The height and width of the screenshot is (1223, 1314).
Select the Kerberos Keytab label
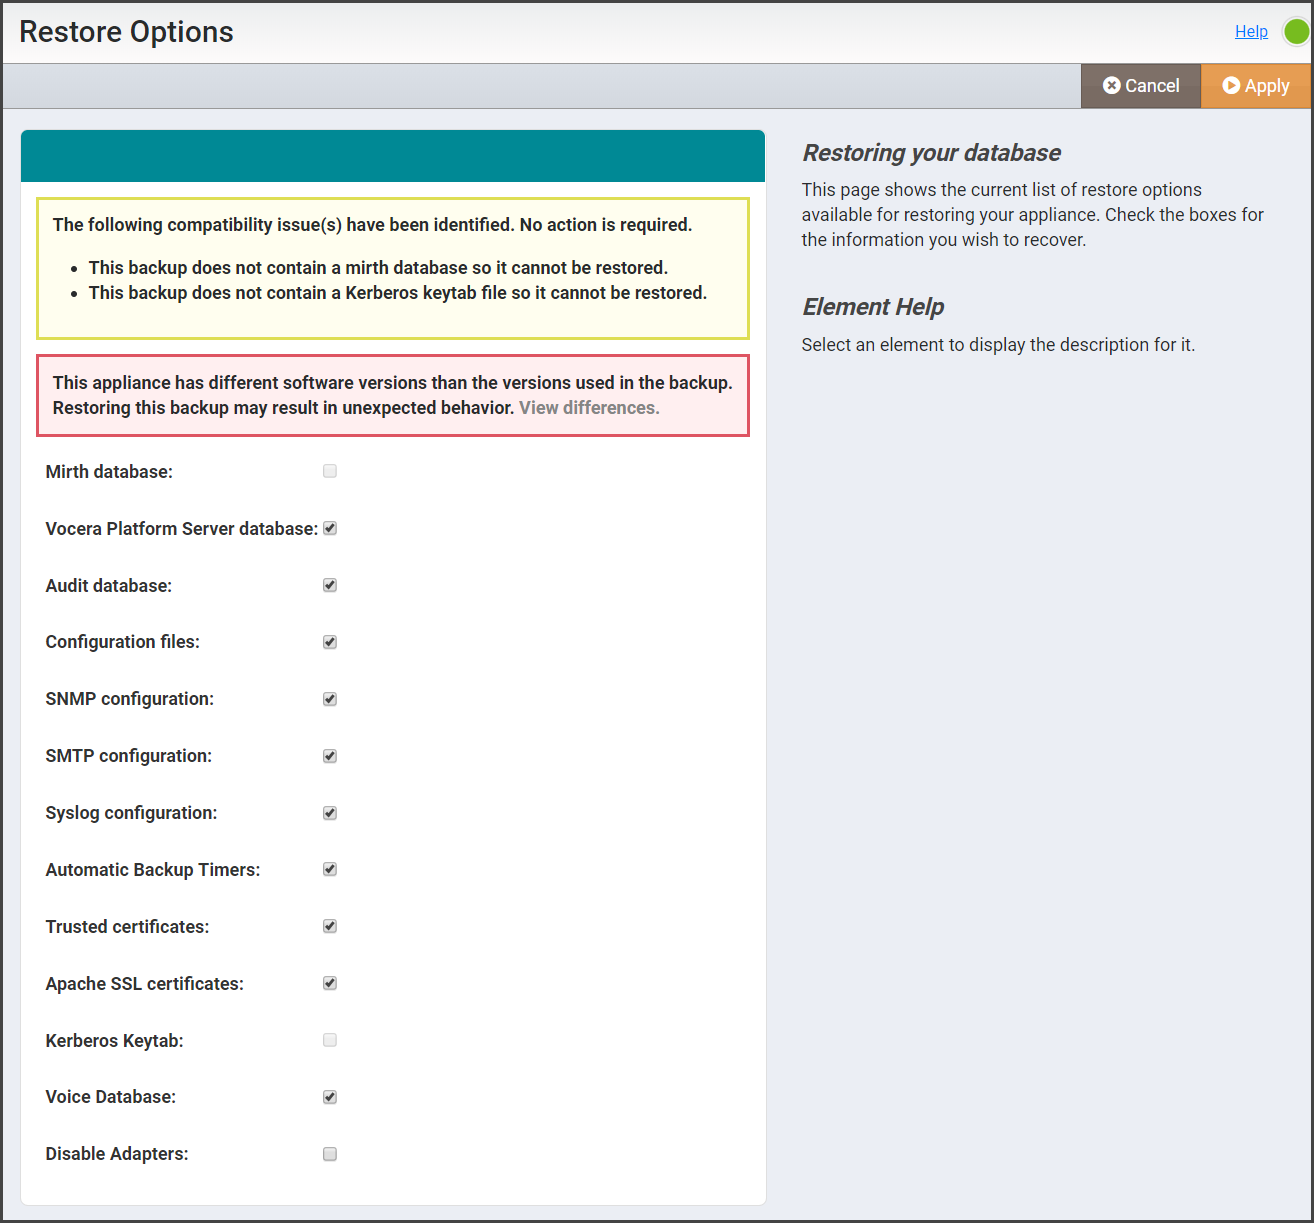113,1040
